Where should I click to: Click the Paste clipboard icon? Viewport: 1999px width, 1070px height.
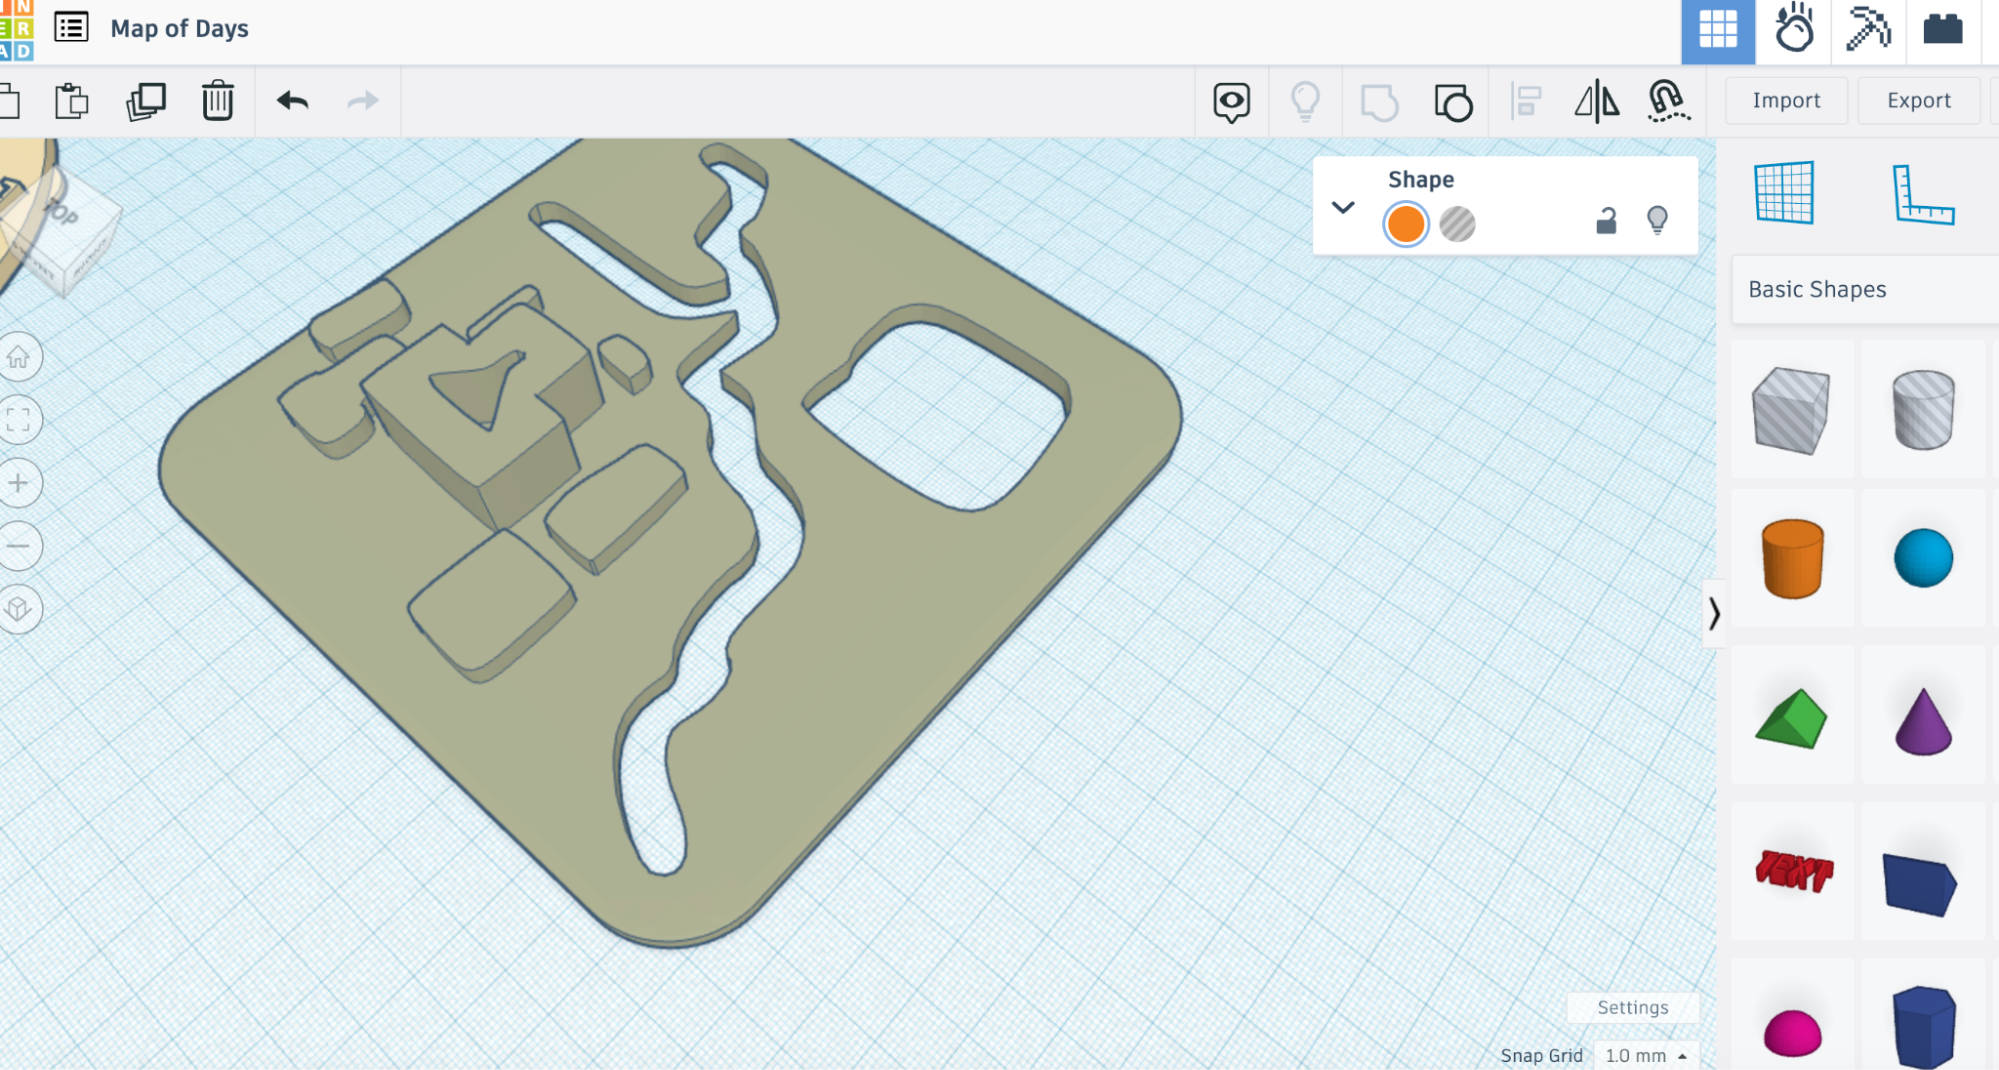tap(71, 101)
